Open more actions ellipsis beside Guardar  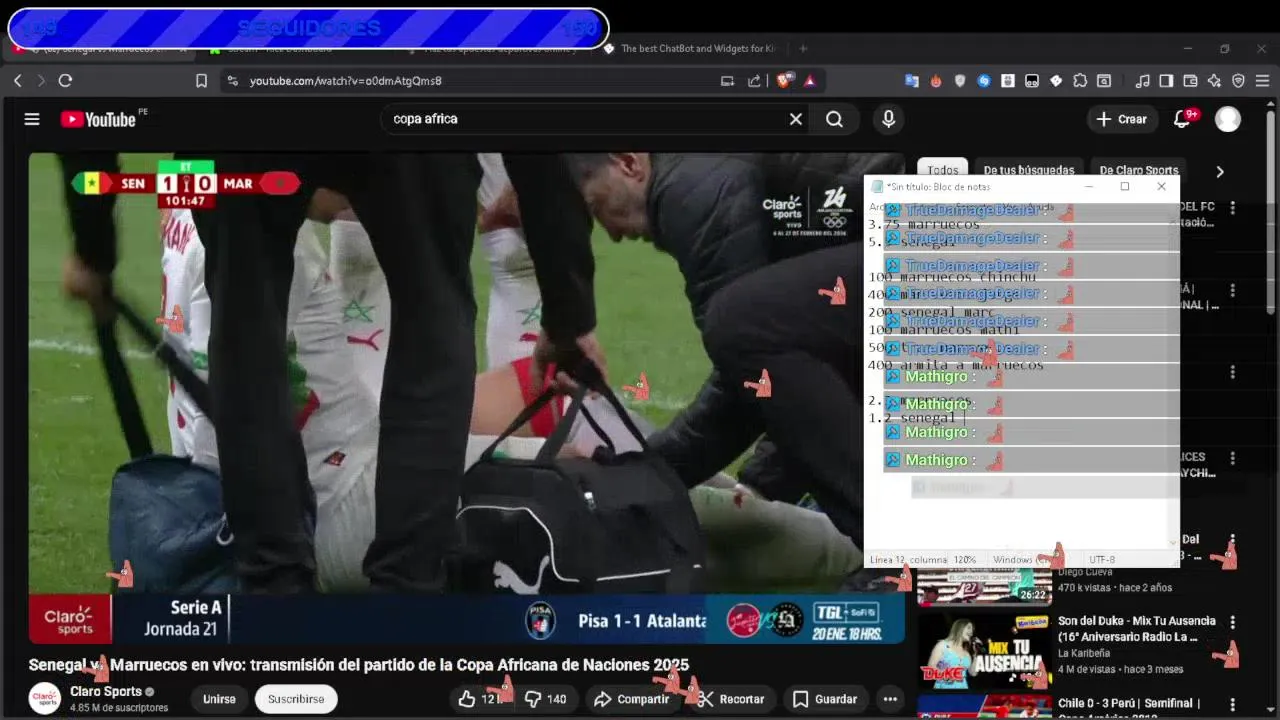(890, 699)
